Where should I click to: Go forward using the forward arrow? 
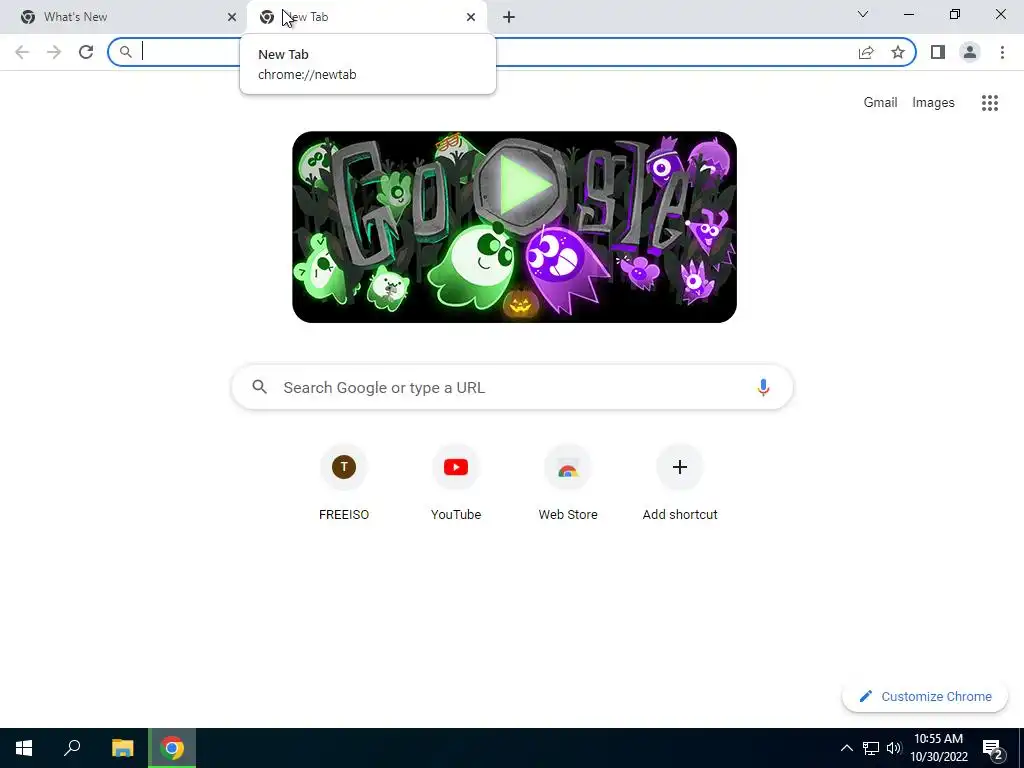[x=54, y=52]
